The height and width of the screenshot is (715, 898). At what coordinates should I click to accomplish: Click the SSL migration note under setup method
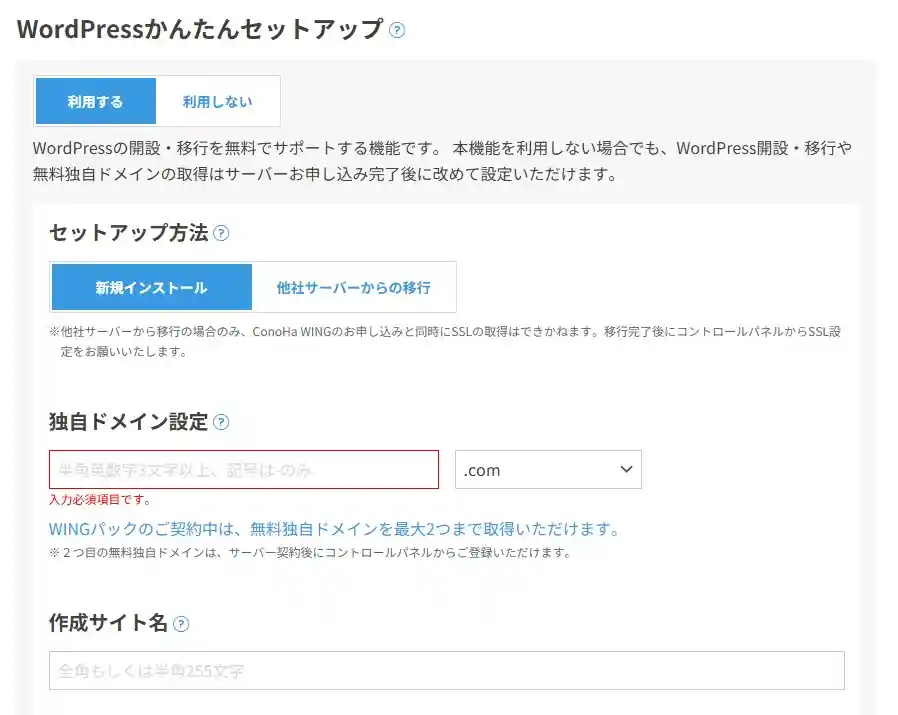tap(445, 341)
